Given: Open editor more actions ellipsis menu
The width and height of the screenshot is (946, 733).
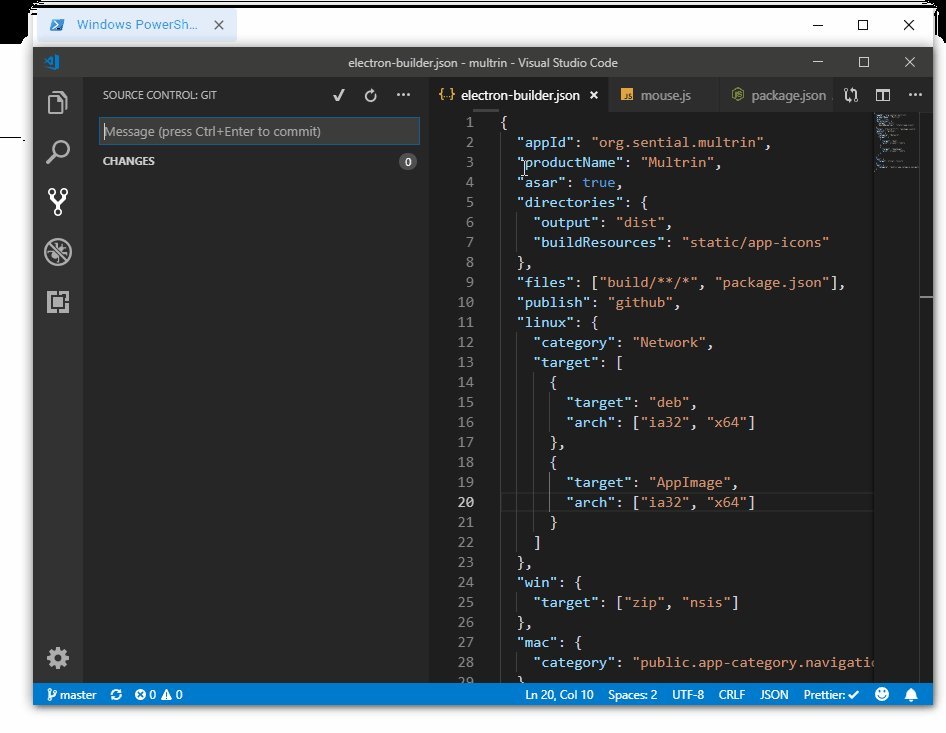Looking at the screenshot, I should pyautogui.click(x=914, y=95).
